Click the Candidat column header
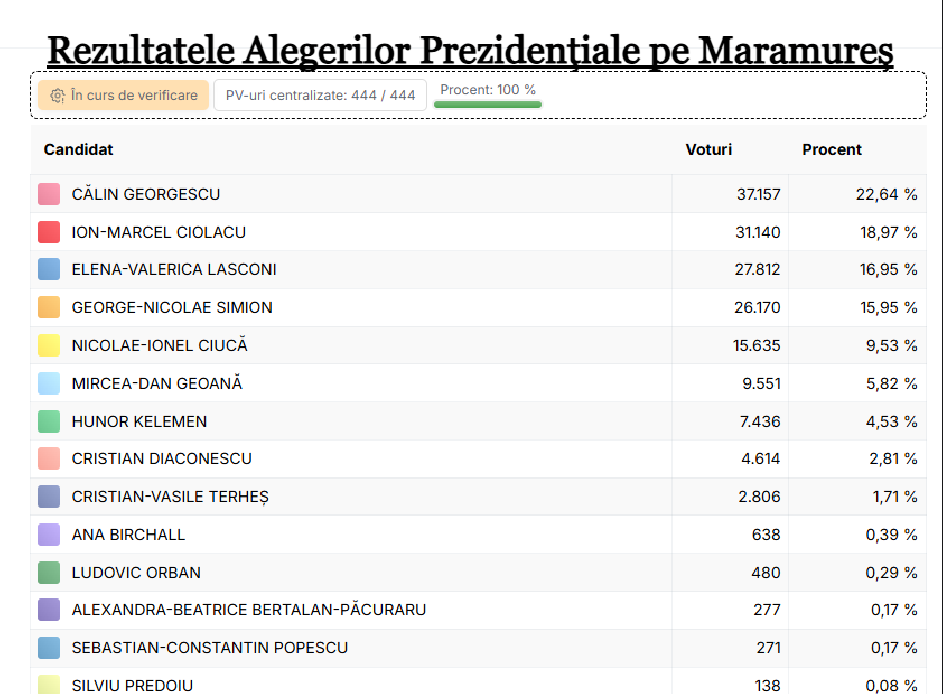Image resolution: width=943 pixels, height=694 pixels. (78, 150)
